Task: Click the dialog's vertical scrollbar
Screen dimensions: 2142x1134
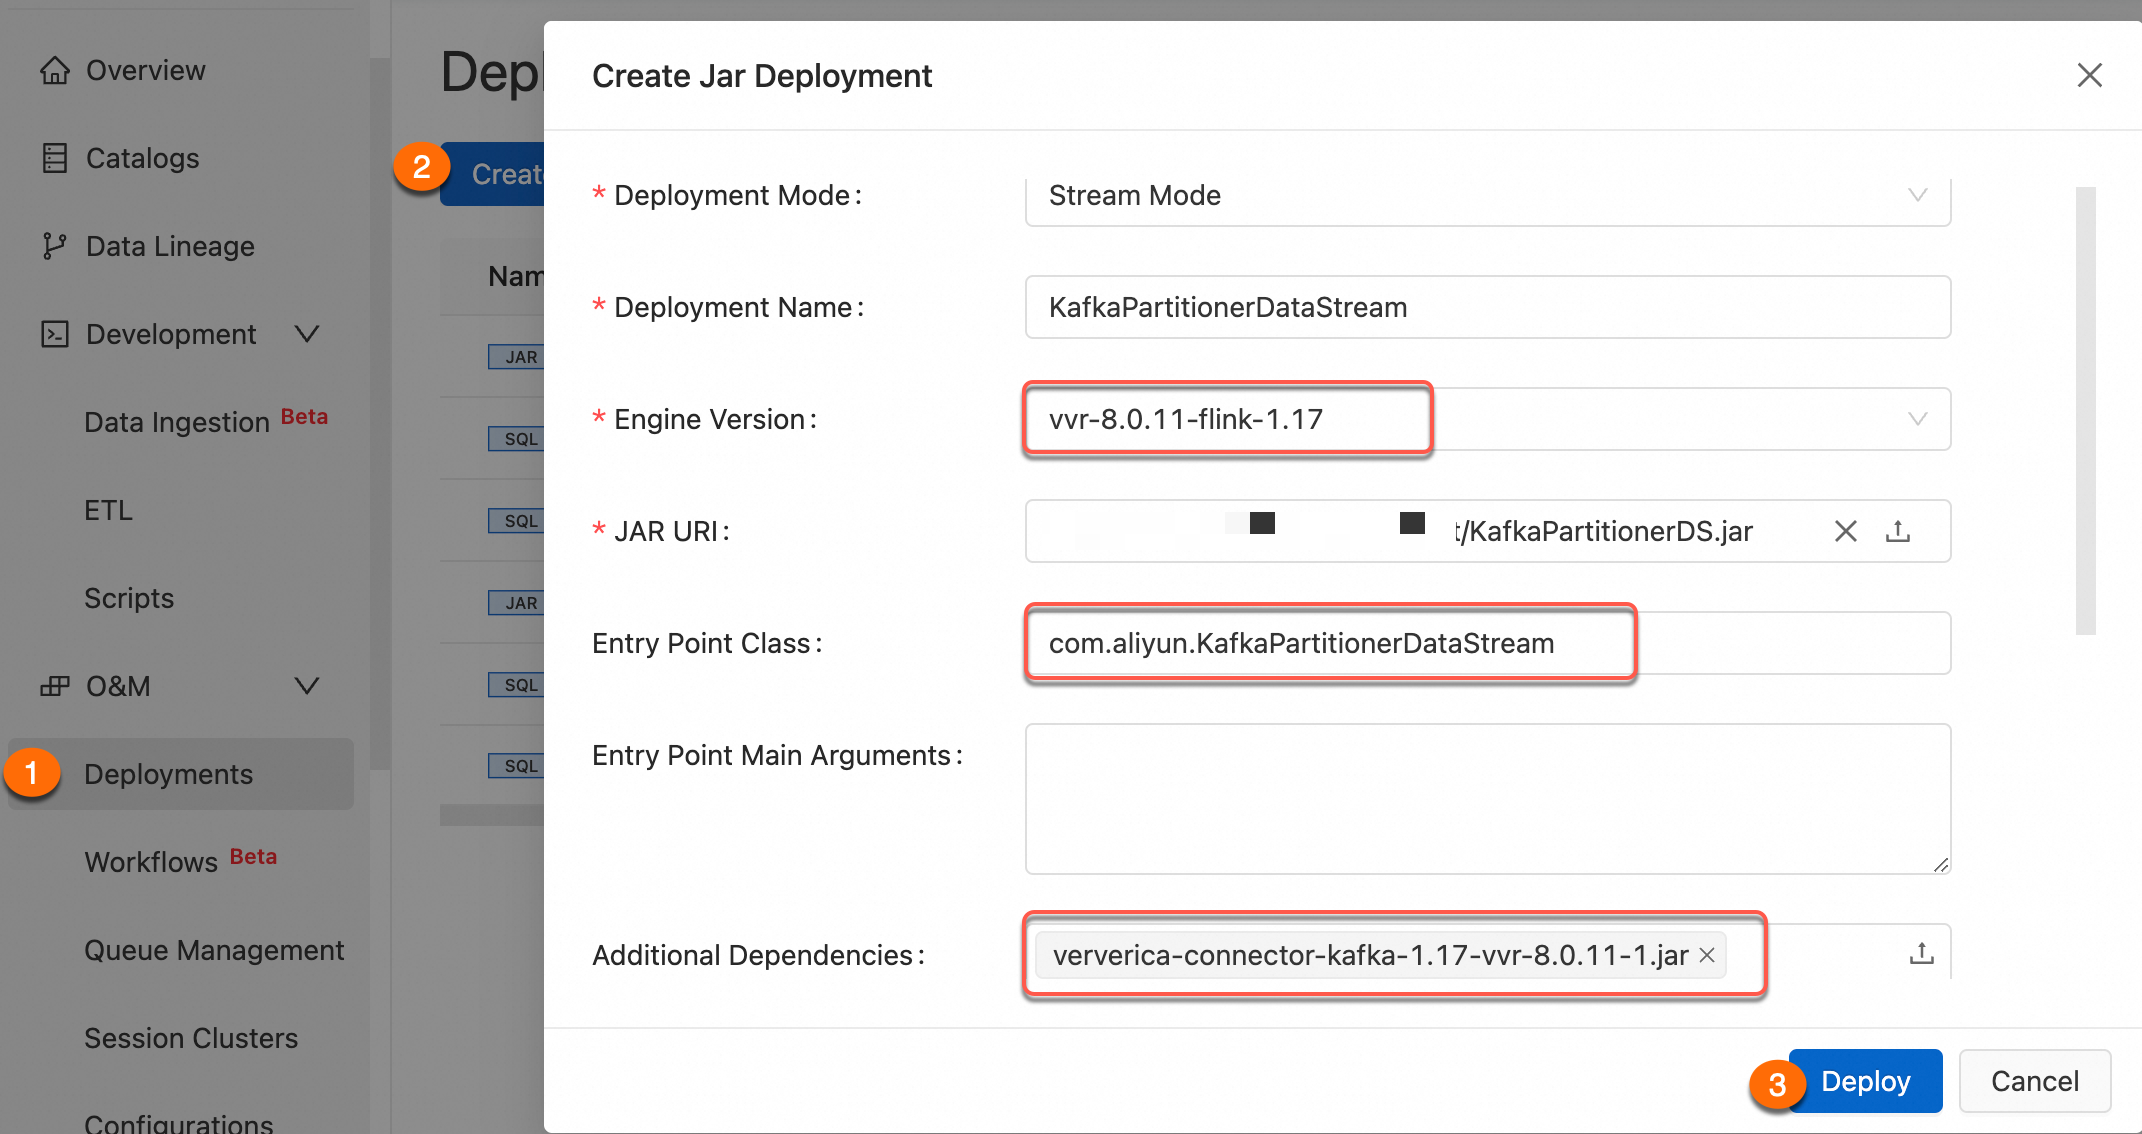Action: click(2085, 410)
